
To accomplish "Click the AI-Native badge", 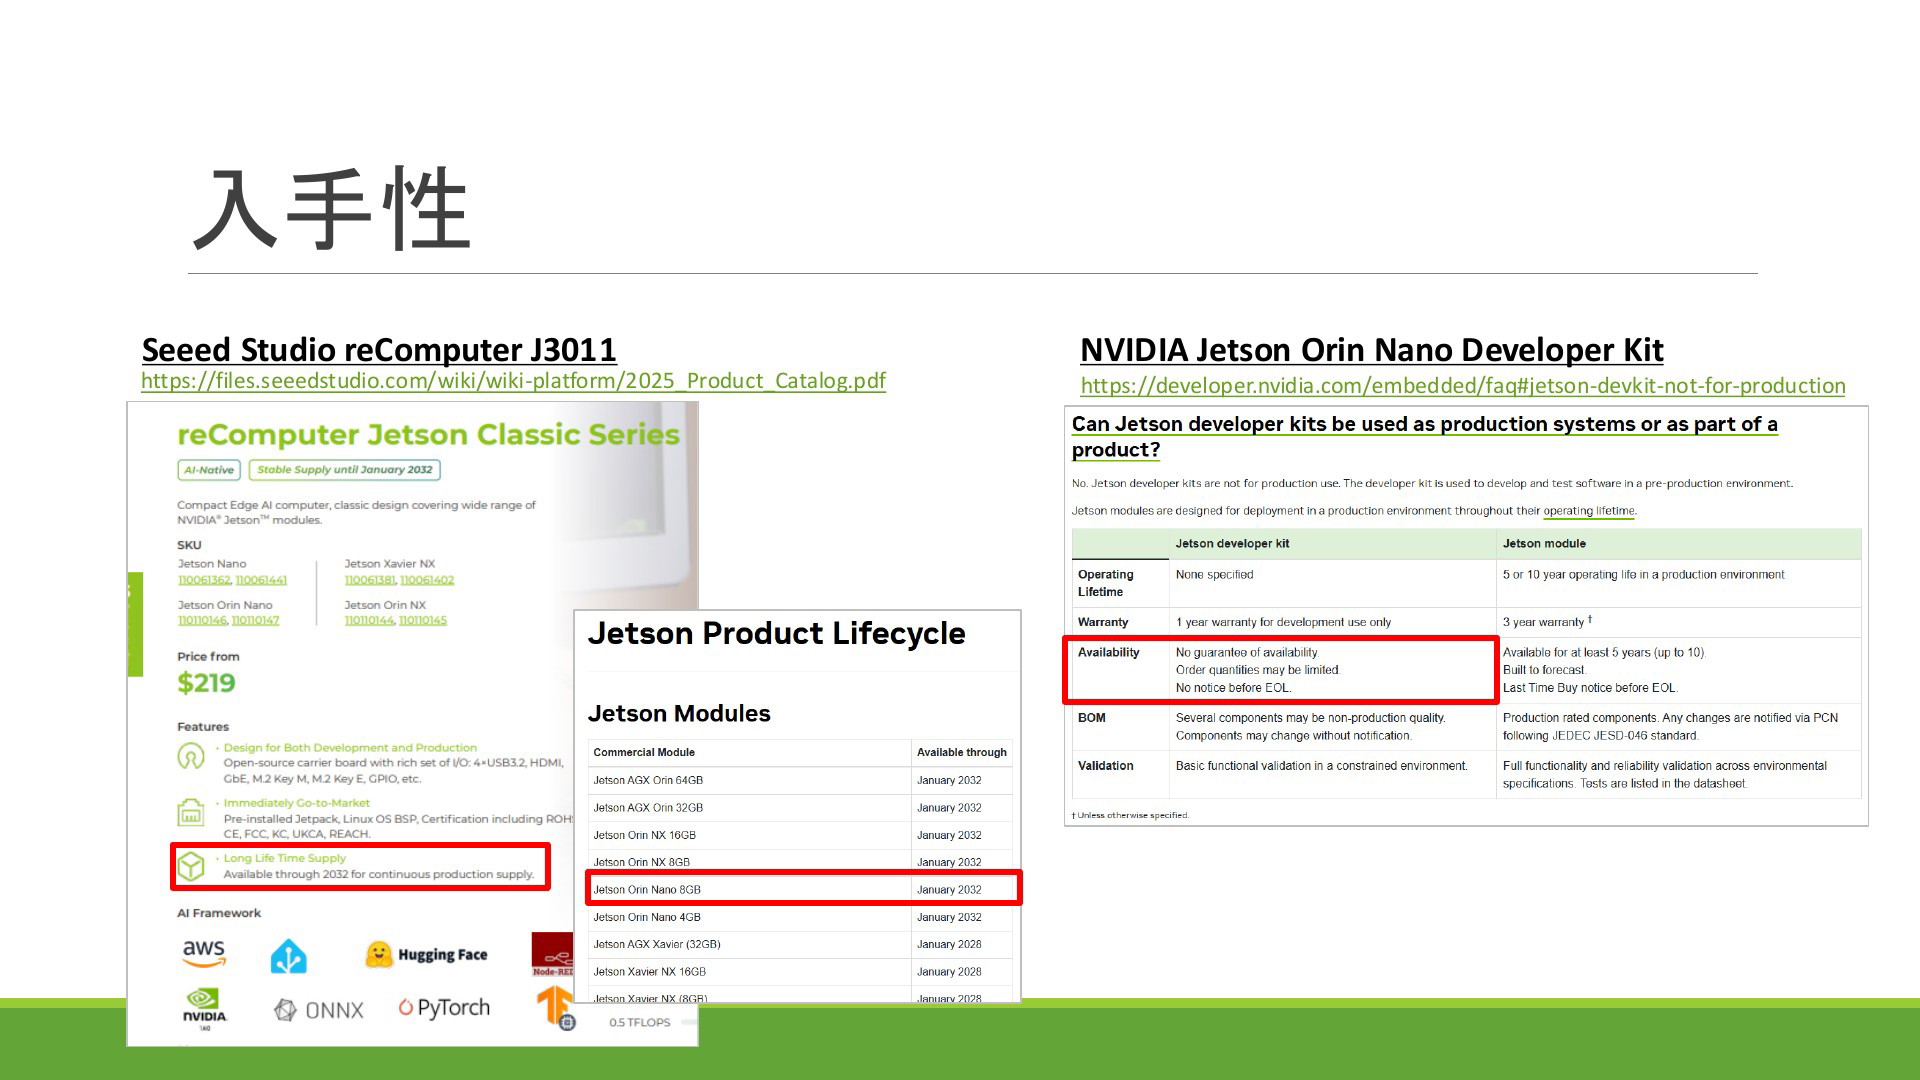I will click(x=209, y=470).
